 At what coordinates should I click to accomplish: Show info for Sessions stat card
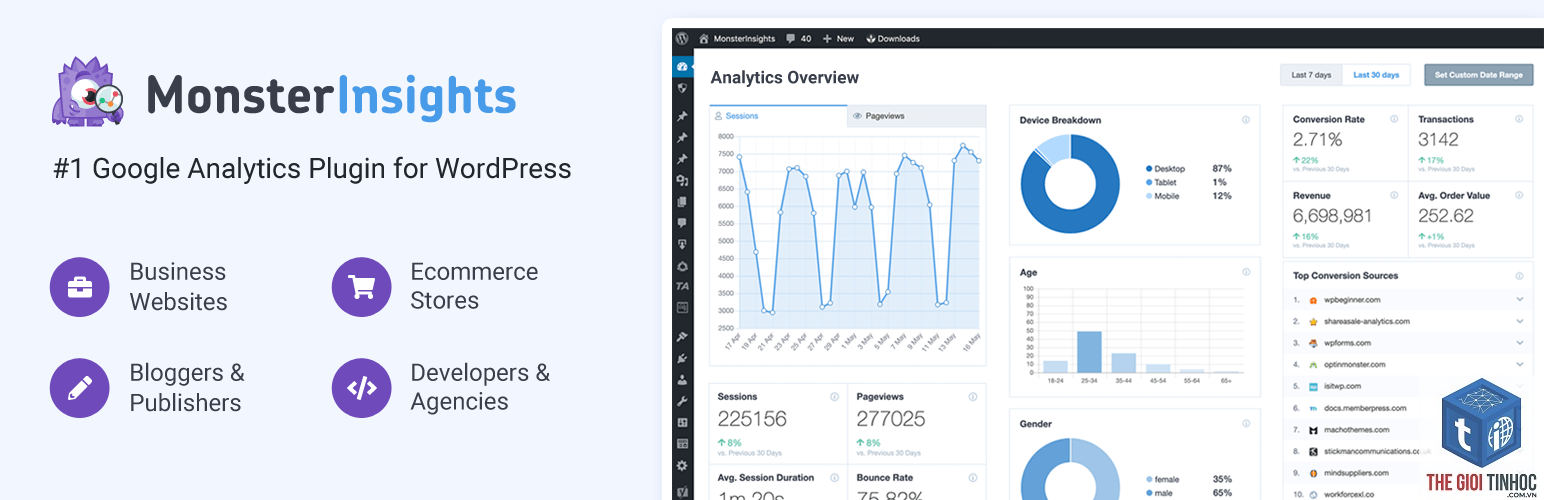834,397
